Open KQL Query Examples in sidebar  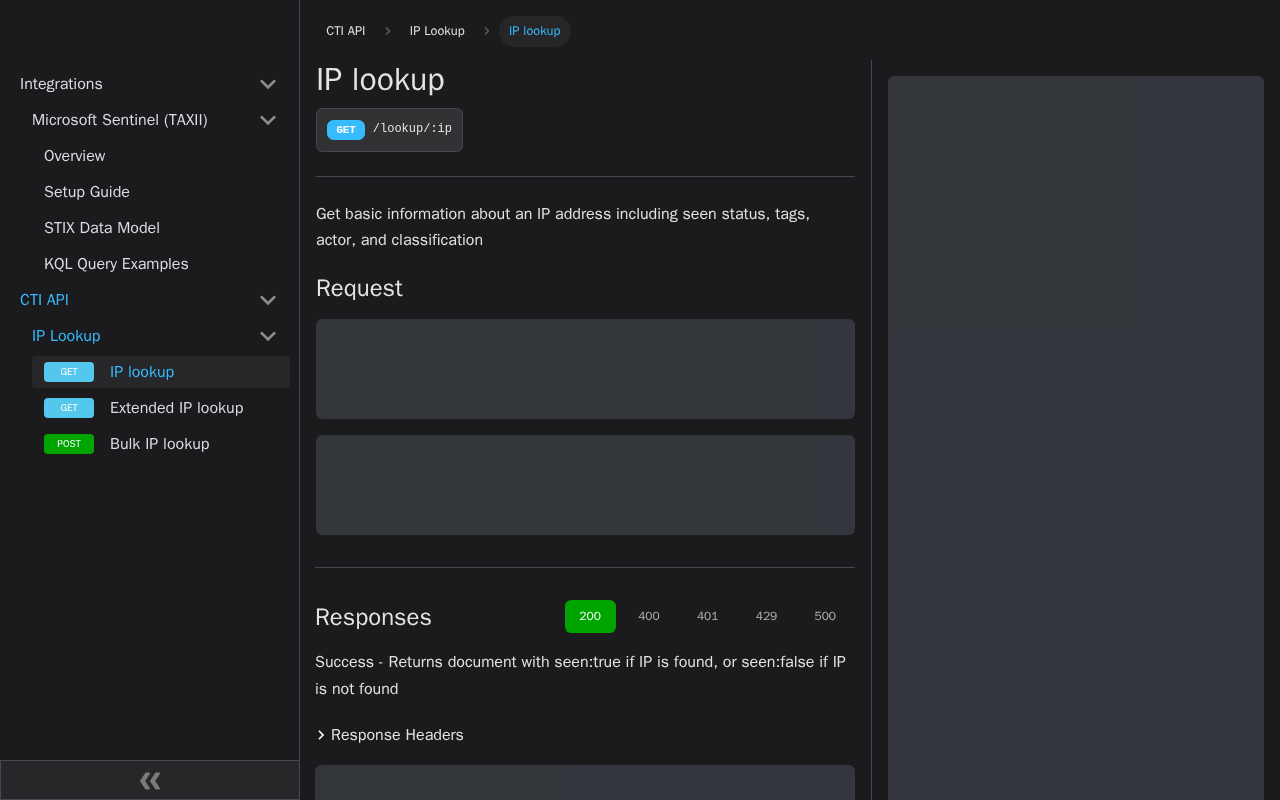116,264
